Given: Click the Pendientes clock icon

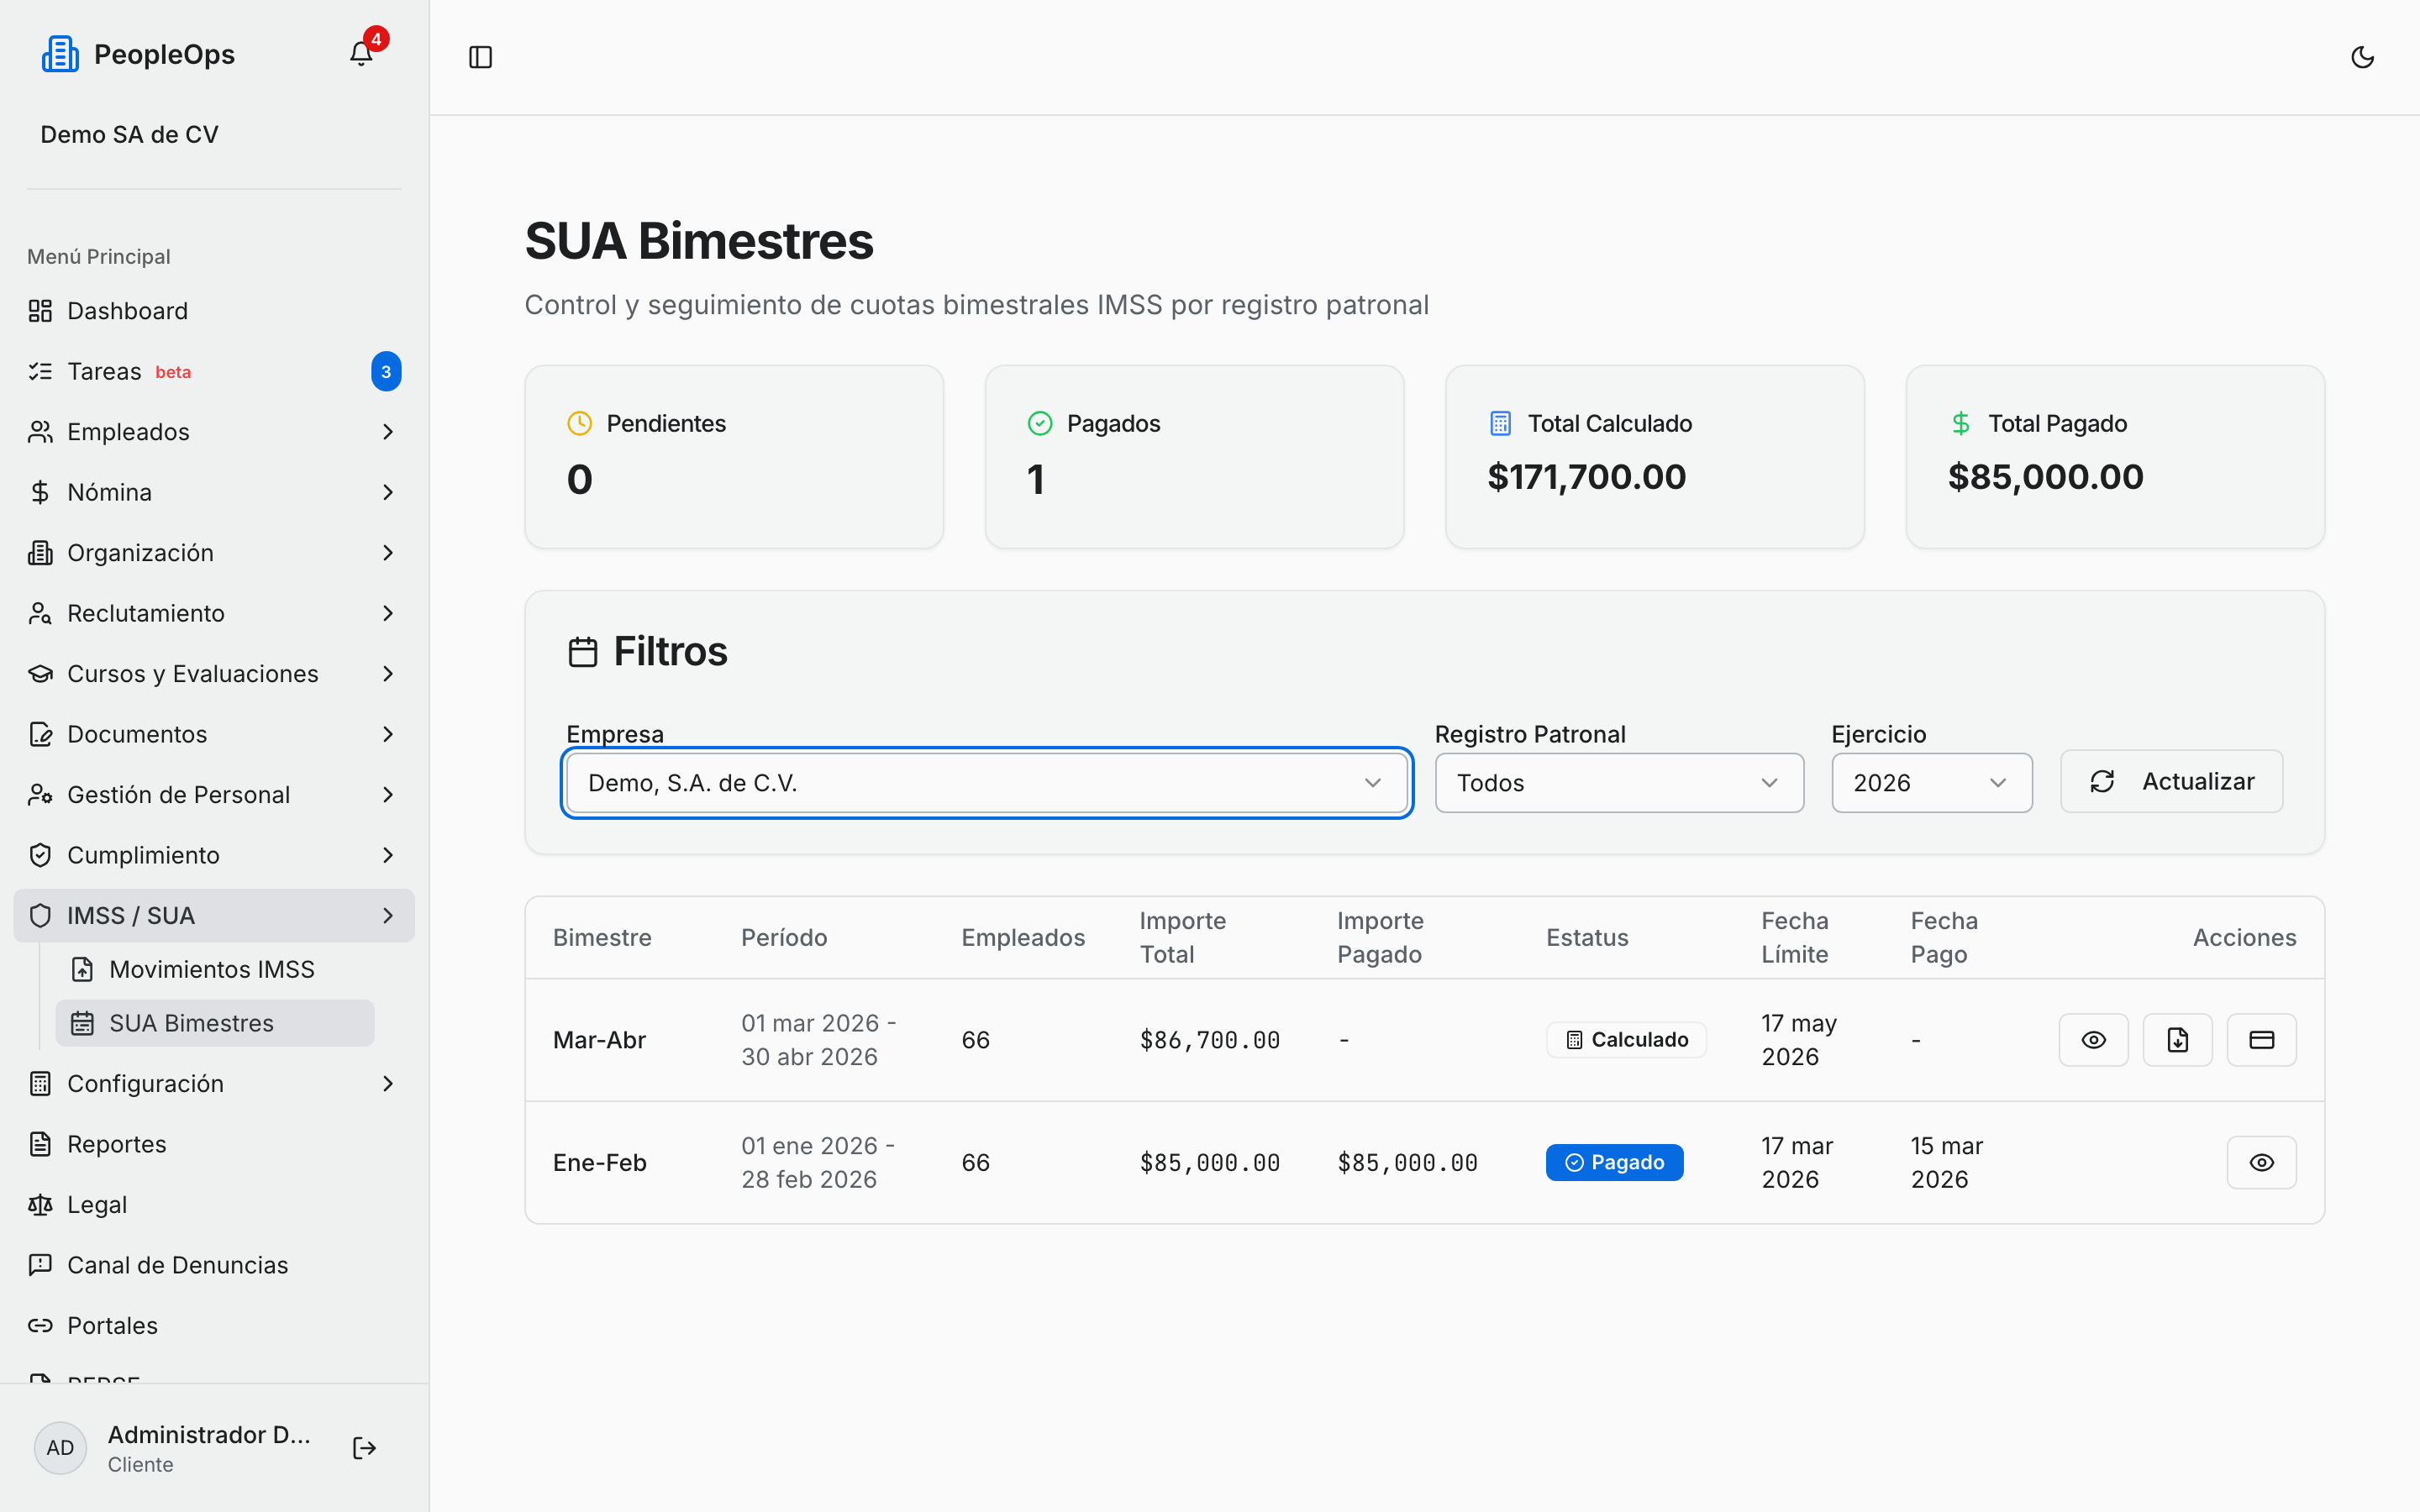Looking at the screenshot, I should 579,423.
